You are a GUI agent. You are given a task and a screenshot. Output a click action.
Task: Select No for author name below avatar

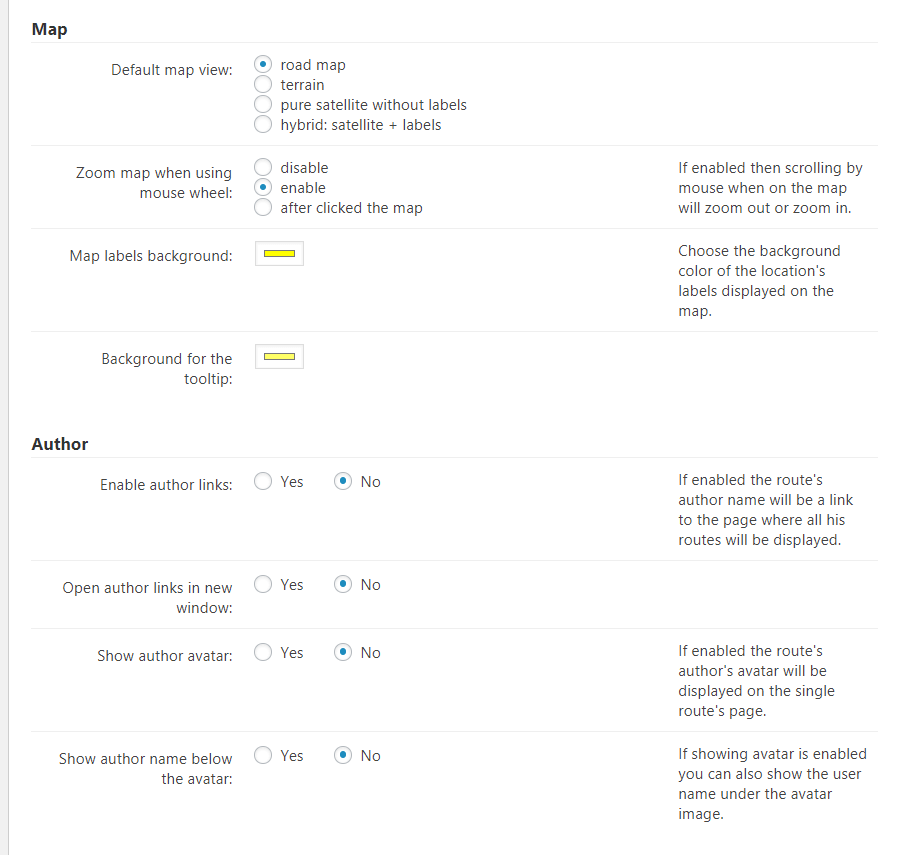coord(343,756)
